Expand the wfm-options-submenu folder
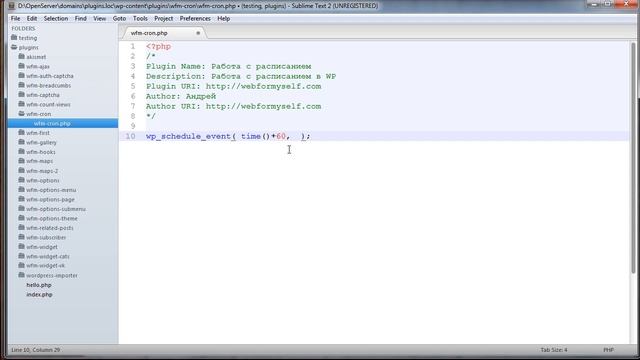Screen dimensions: 640x360 [x=22, y=209]
